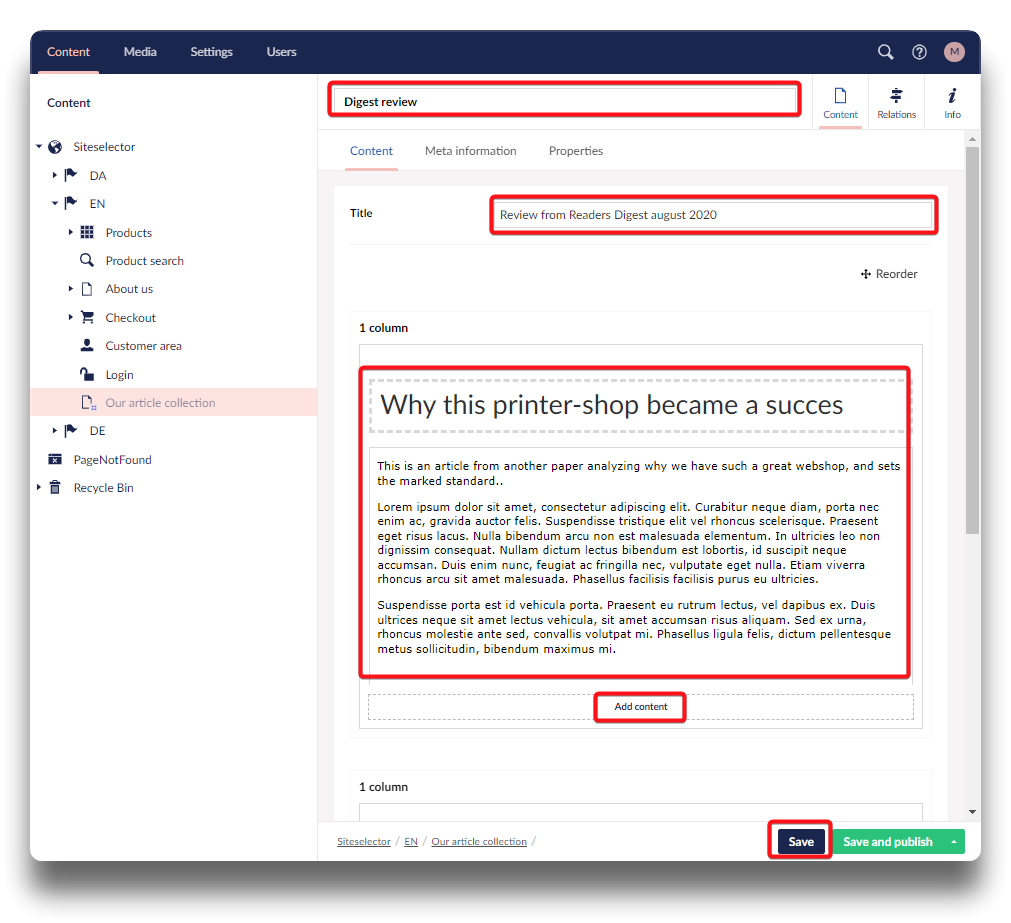Select the Meta information tab
The image size is (1011, 923).
tap(471, 151)
